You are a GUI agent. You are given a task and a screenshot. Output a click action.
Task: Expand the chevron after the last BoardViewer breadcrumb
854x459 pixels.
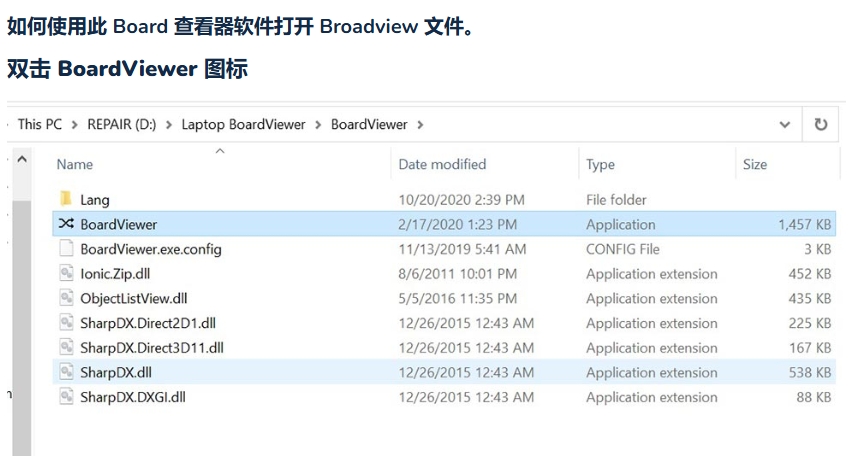click(420, 125)
